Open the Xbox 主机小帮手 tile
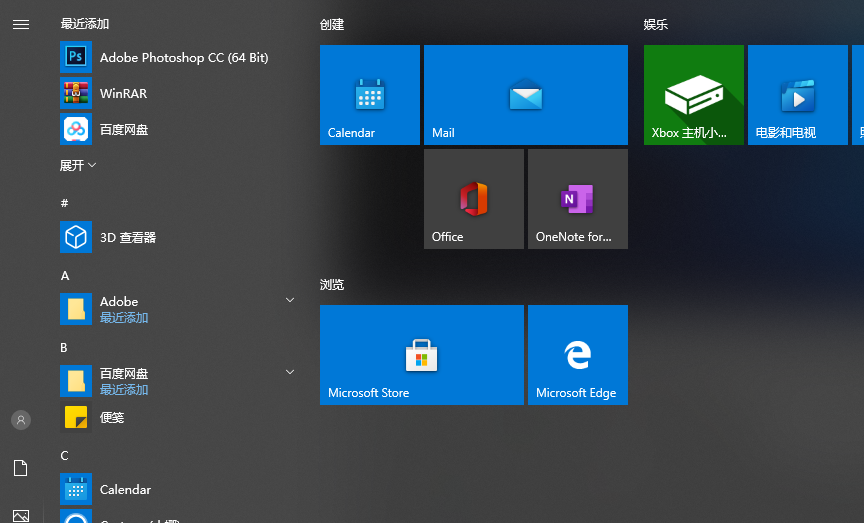The height and width of the screenshot is (523, 864). pos(694,95)
